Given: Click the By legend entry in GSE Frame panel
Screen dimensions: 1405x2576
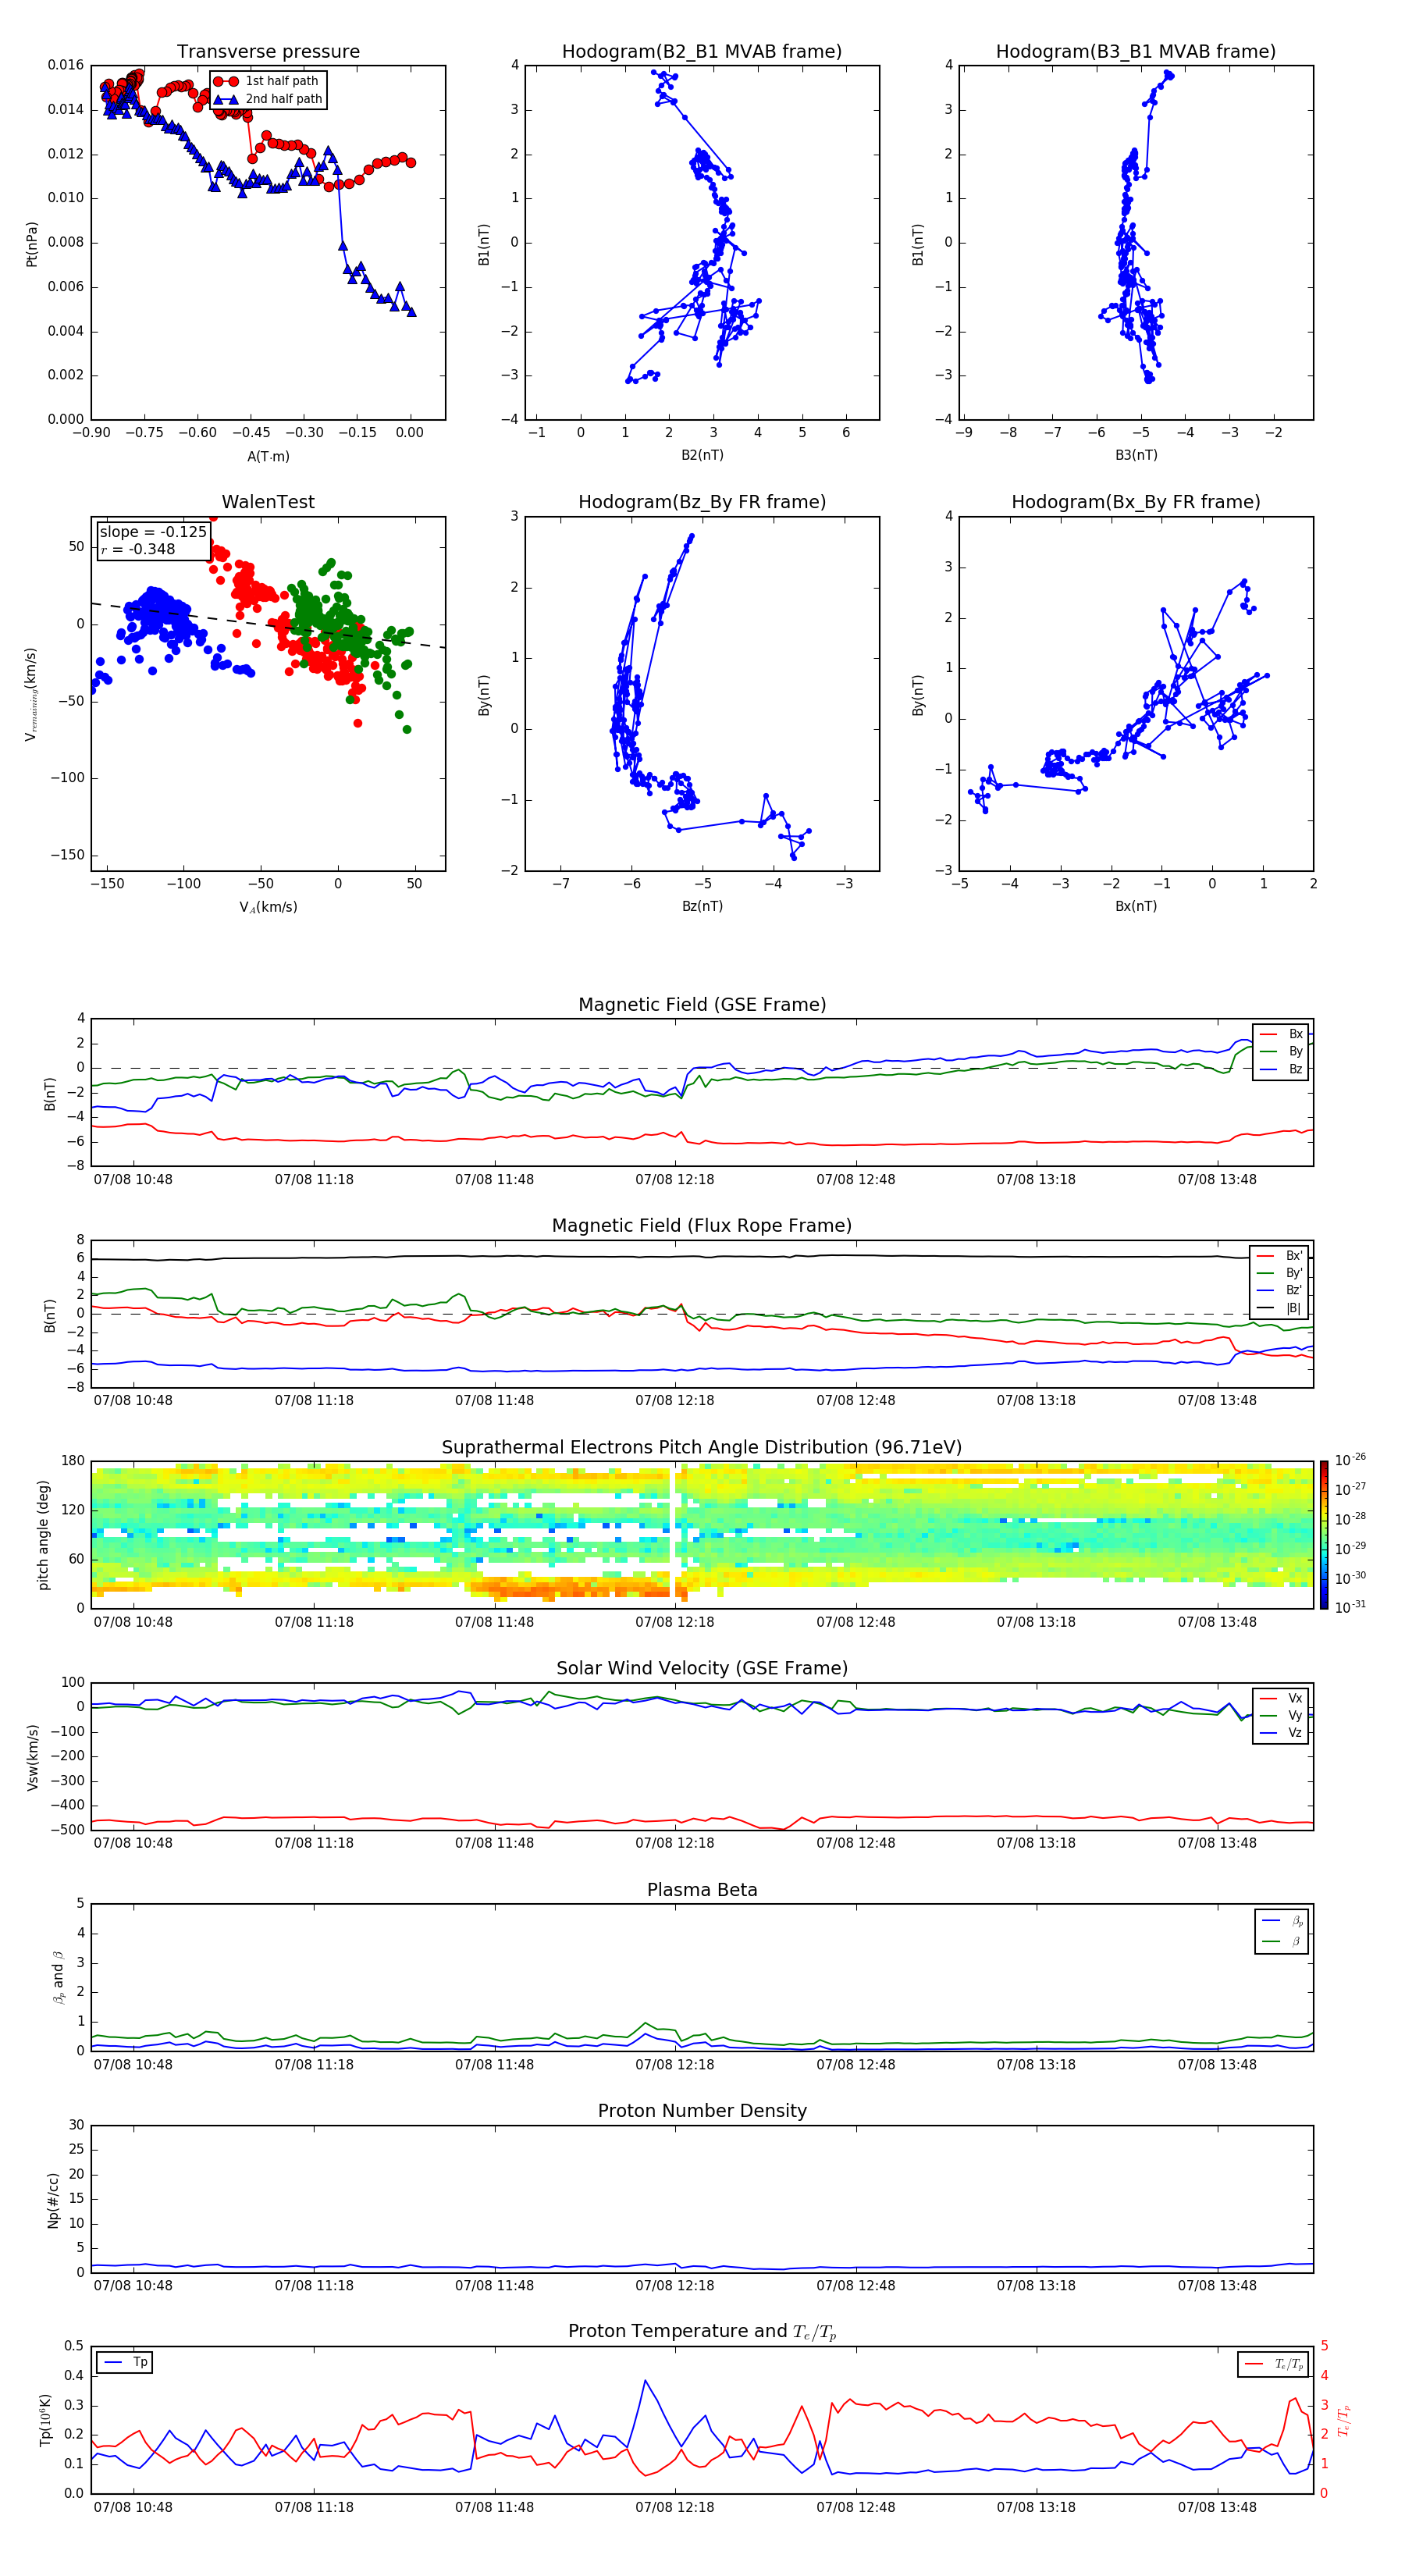Looking at the screenshot, I should (x=1281, y=1051).
